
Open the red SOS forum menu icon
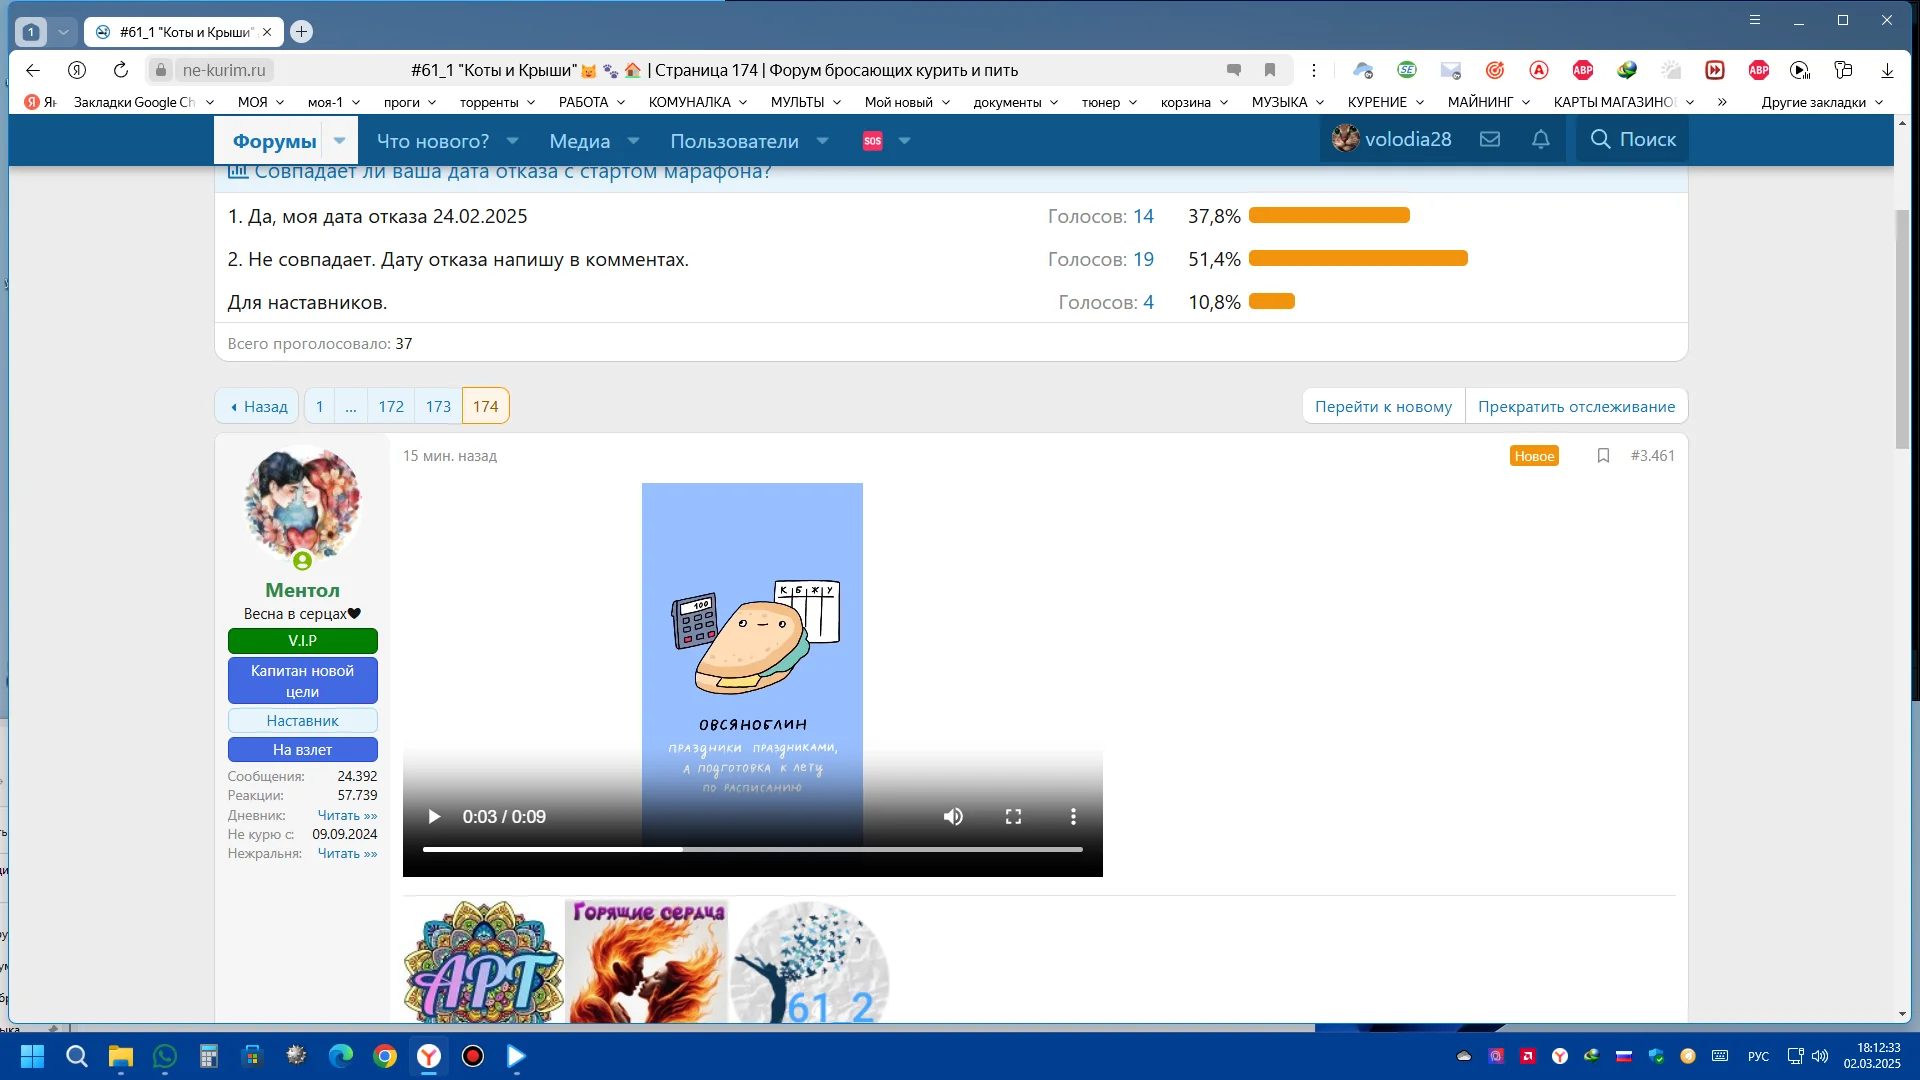click(872, 141)
